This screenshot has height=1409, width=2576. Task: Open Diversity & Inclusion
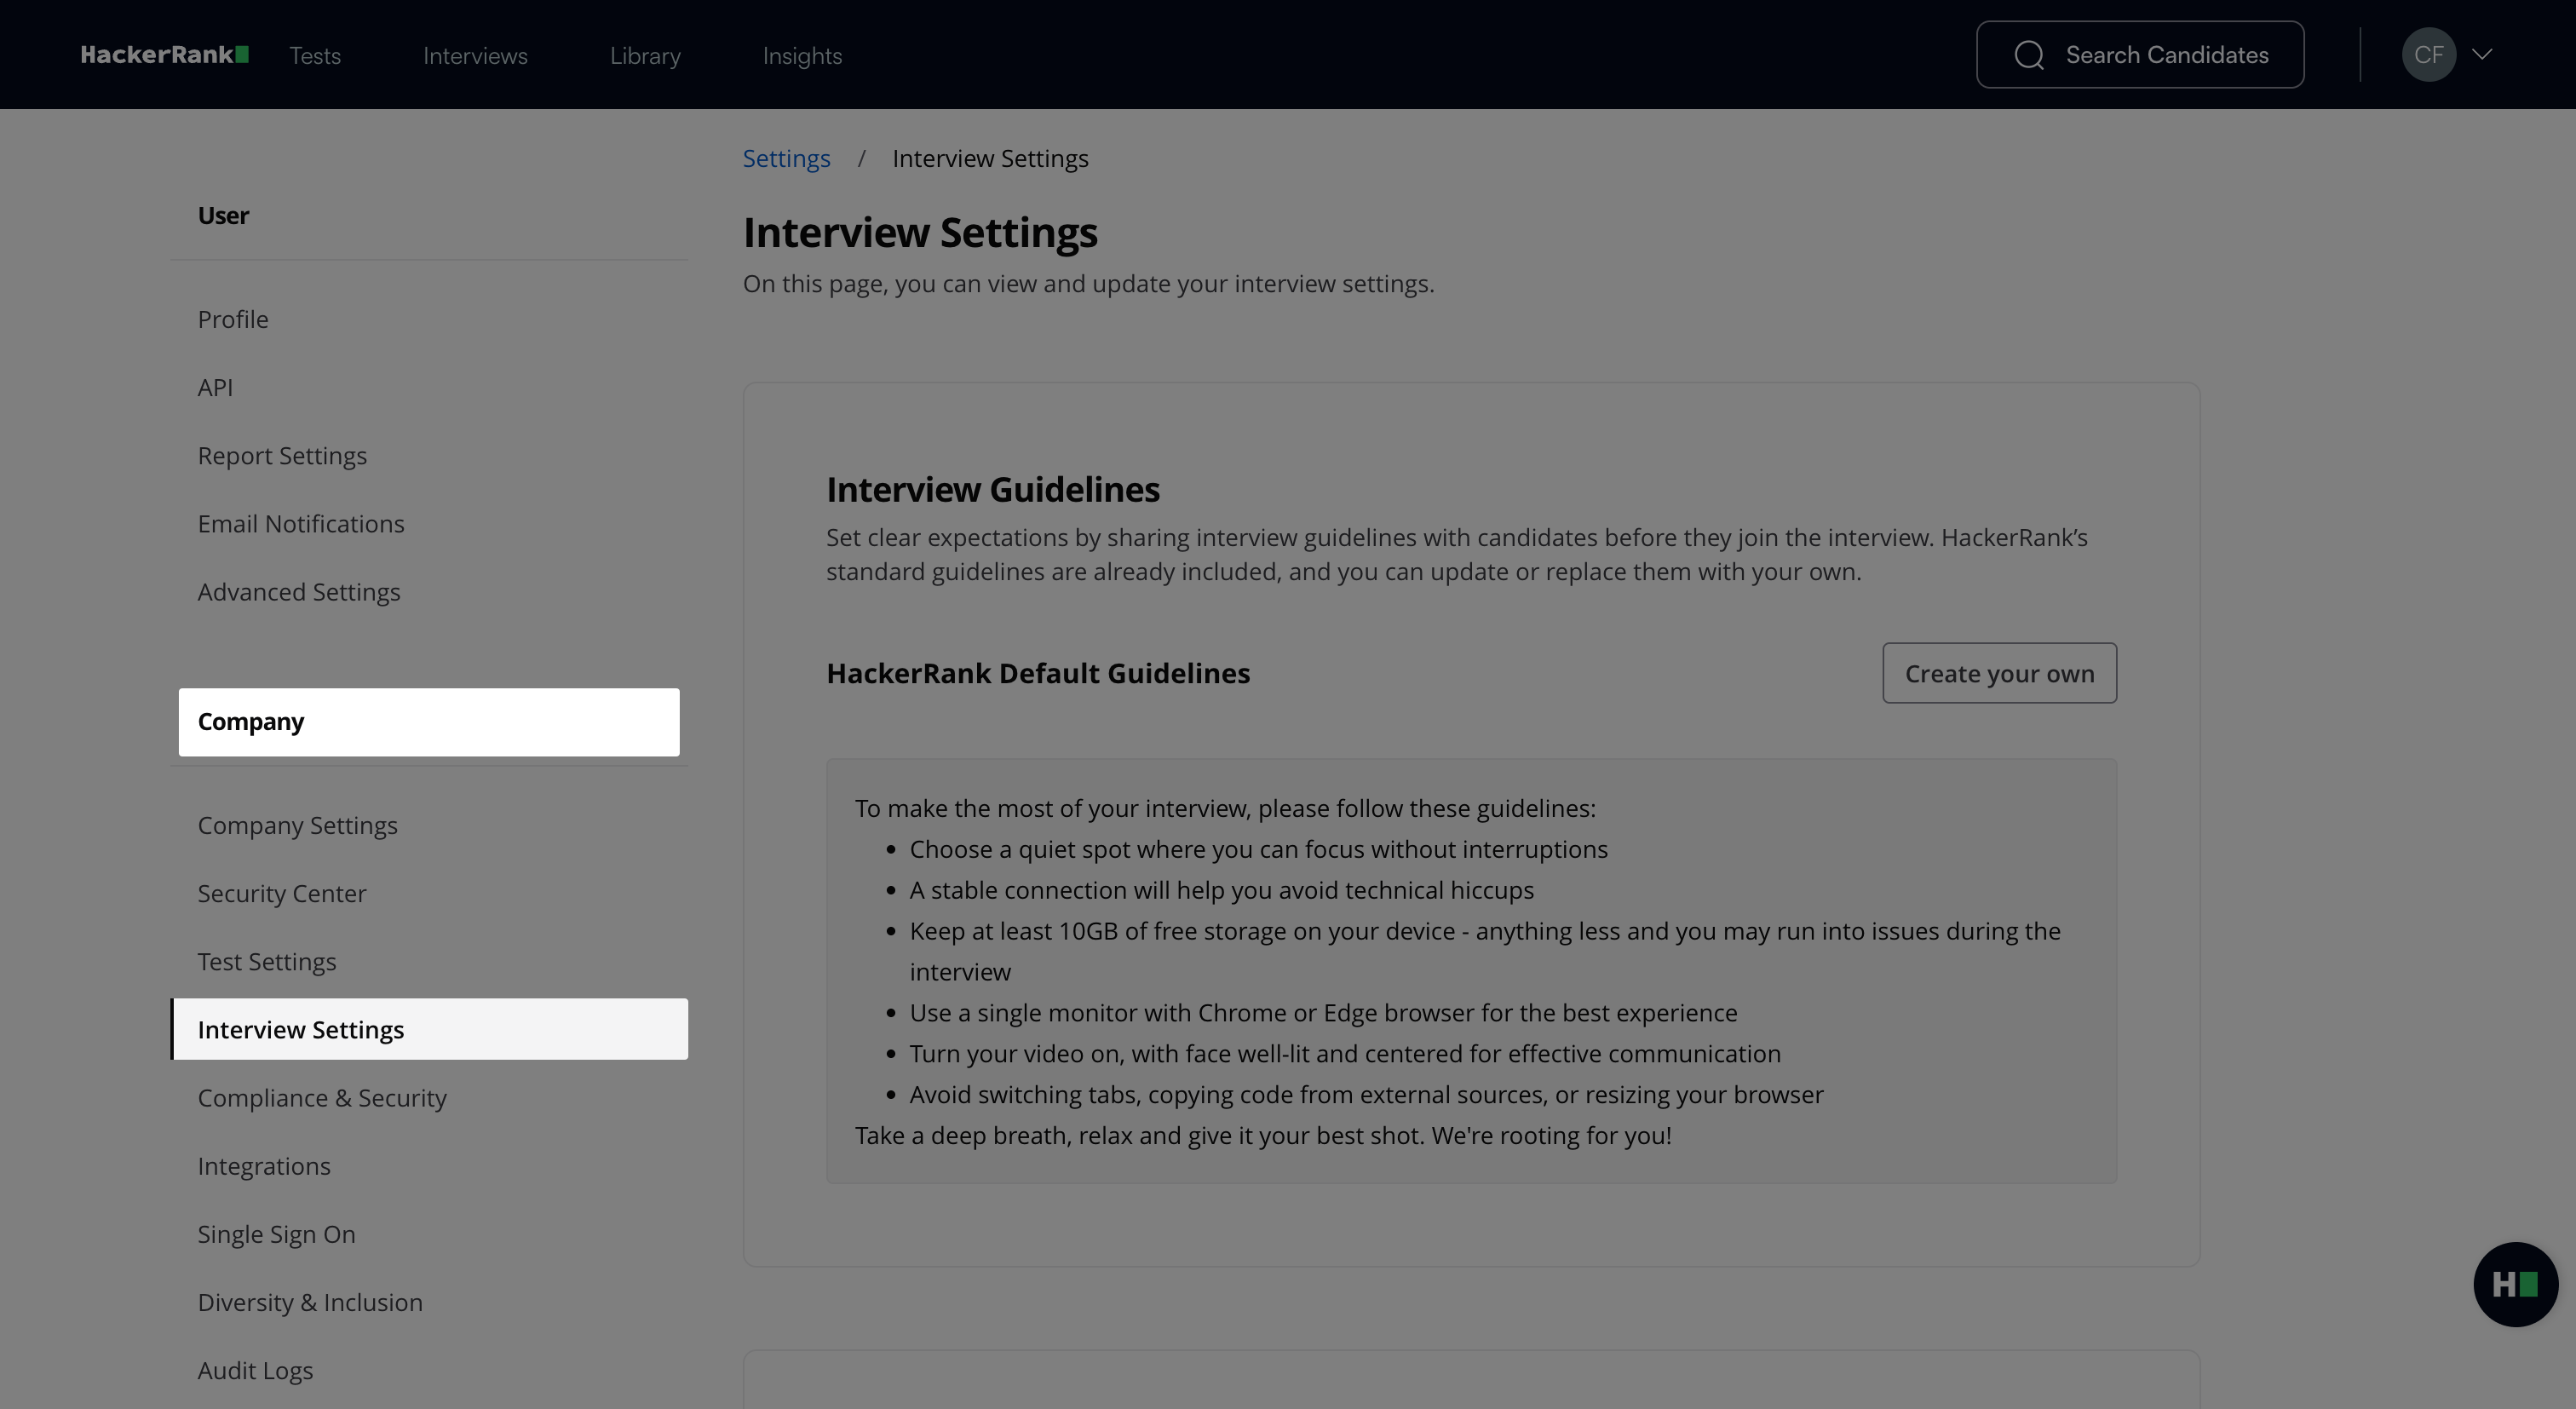tap(310, 1302)
